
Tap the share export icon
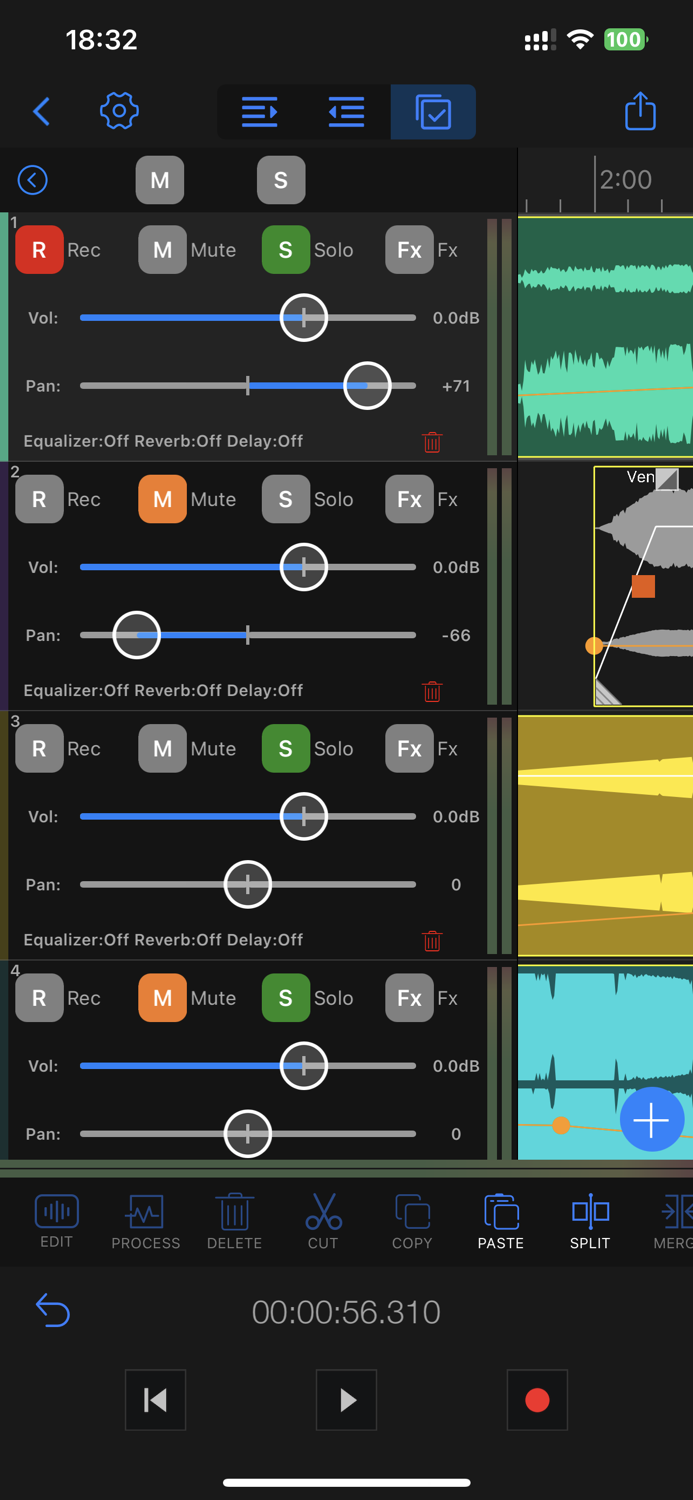pos(640,111)
